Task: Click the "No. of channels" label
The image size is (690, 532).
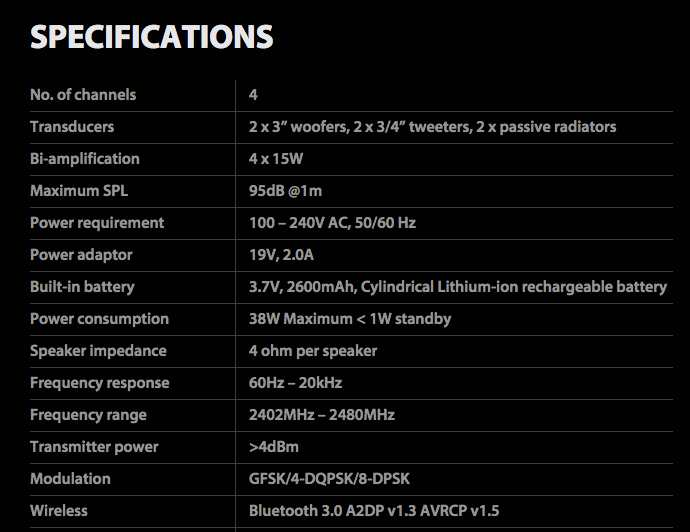Action: pos(83,95)
